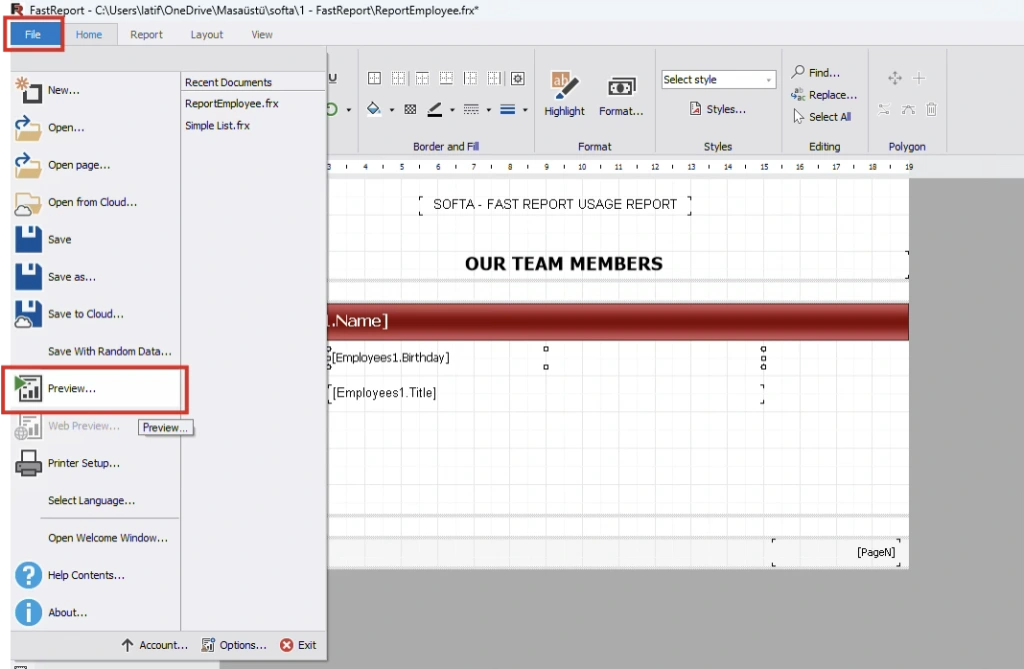Open the fill color dropdown arrow
The height and width of the screenshot is (669, 1024).
click(x=392, y=110)
